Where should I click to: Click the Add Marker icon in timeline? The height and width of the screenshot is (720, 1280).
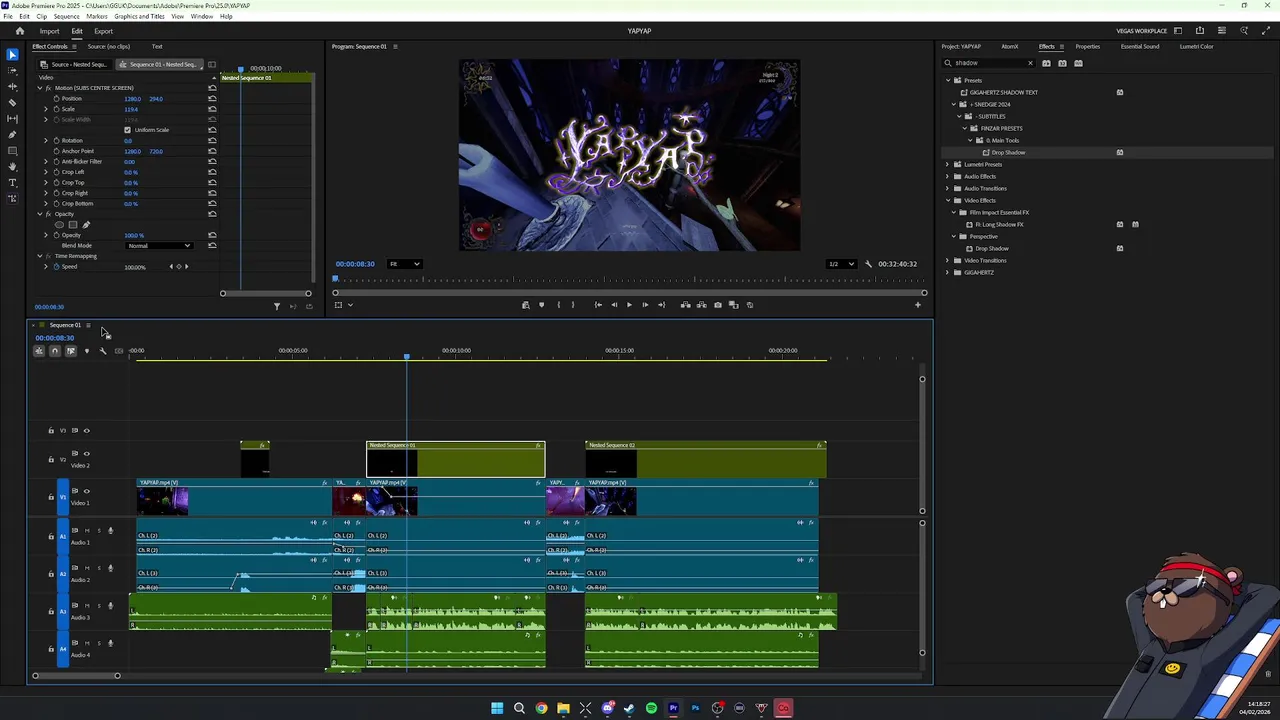pyautogui.click(x=86, y=351)
